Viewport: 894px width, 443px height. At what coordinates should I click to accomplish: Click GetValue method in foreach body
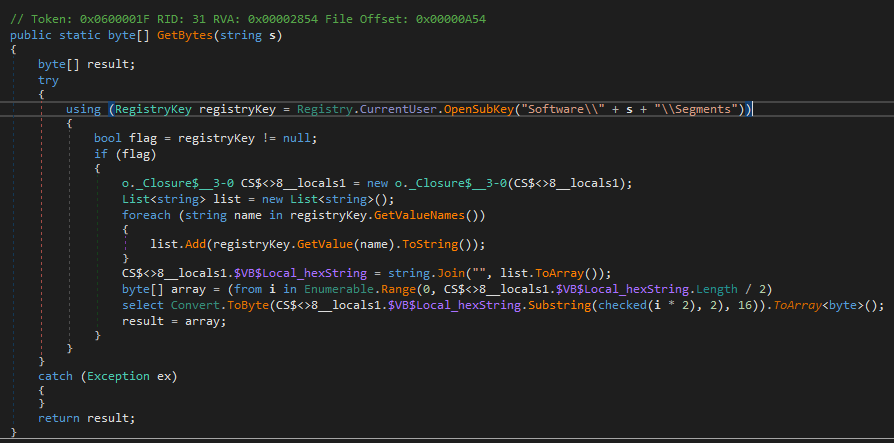pyautogui.click(x=324, y=245)
